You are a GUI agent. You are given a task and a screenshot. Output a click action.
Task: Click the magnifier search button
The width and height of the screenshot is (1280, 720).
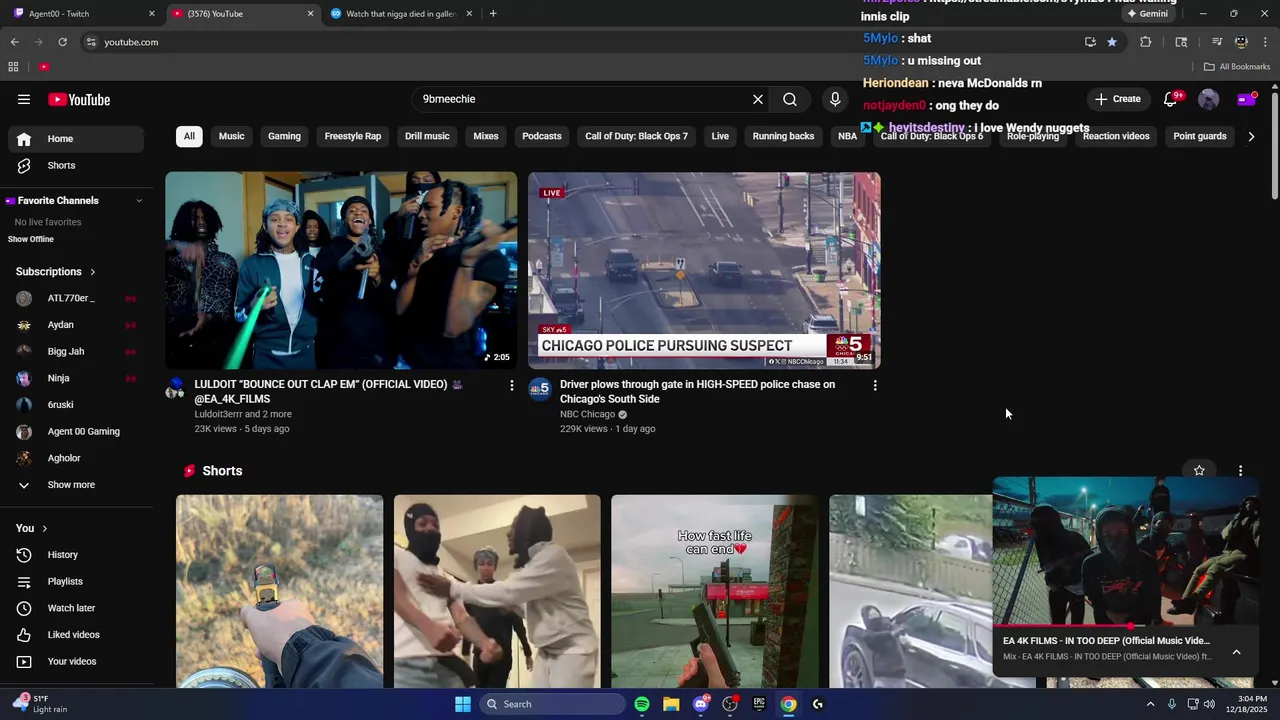coord(790,99)
